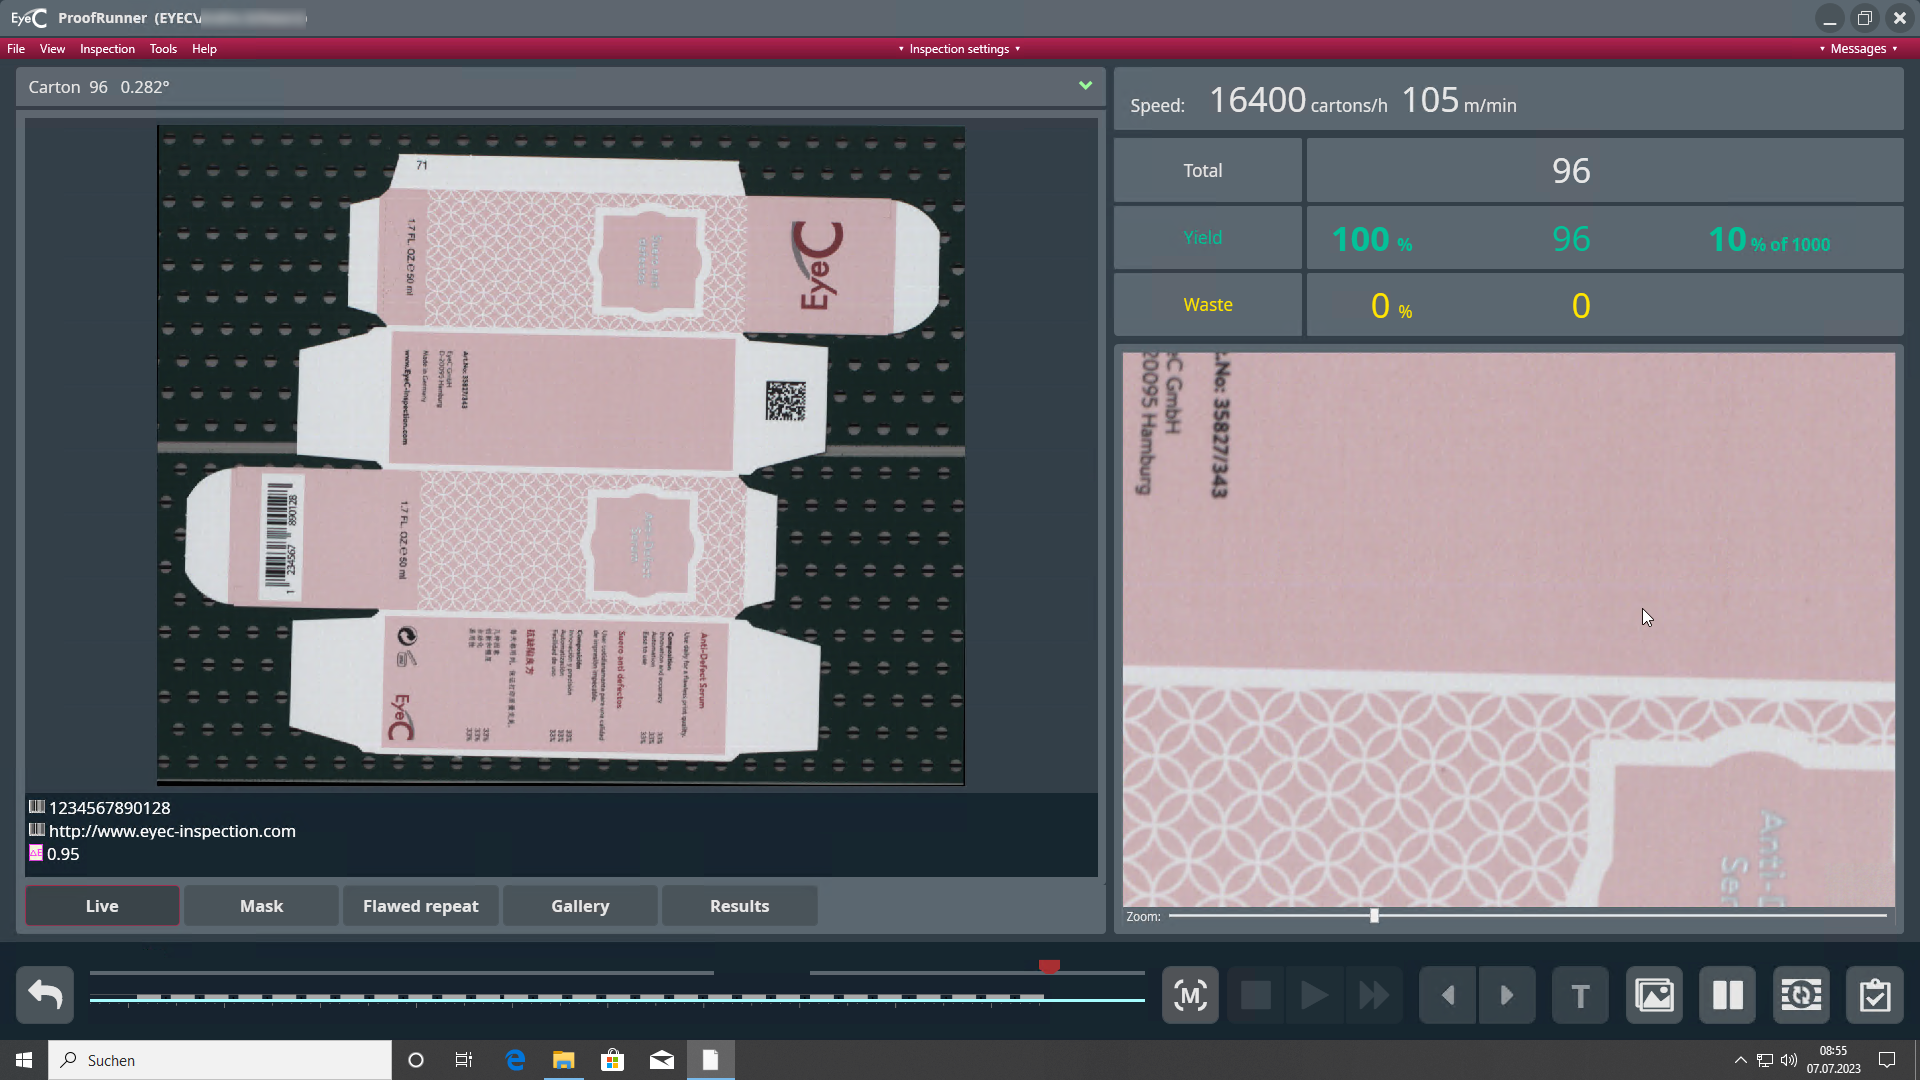
Task: Click the stop playback button
Action: coord(1255,995)
